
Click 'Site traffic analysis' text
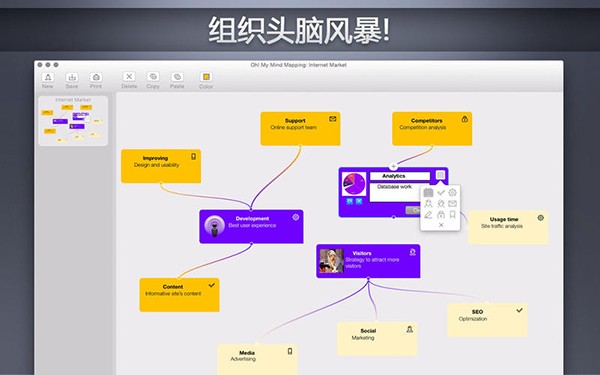point(502,226)
